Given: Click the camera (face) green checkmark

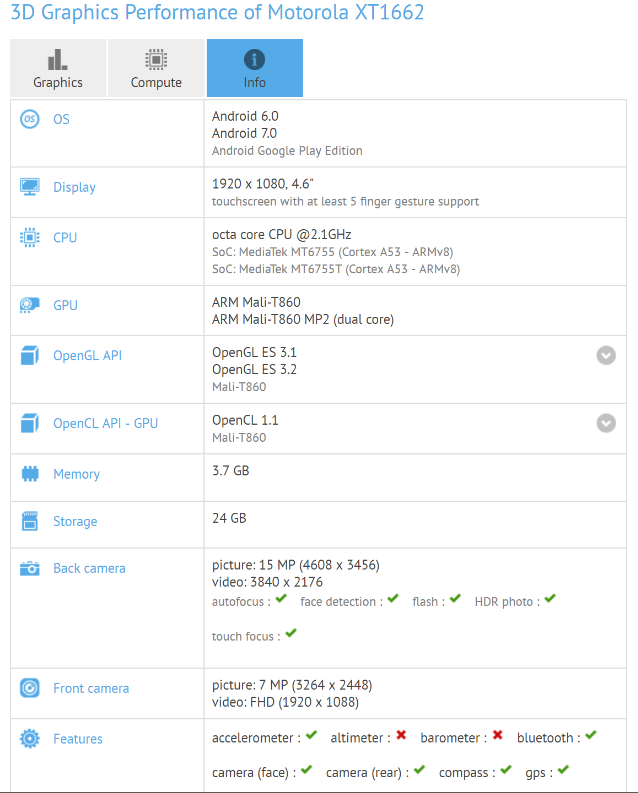Looking at the screenshot, I should (x=306, y=770).
